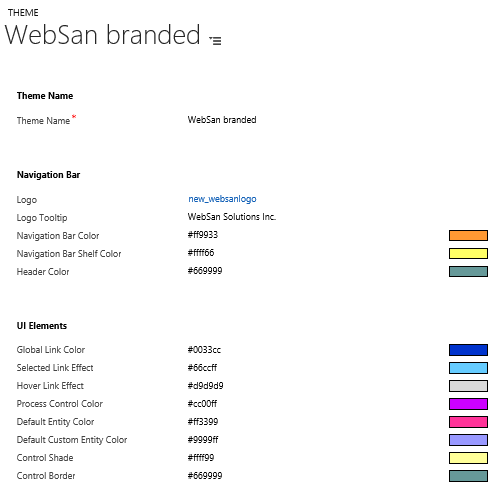Viewport: 493px width, 495px height.
Task: Click the Hover Link Effect gray swatch
Action: [x=468, y=386]
